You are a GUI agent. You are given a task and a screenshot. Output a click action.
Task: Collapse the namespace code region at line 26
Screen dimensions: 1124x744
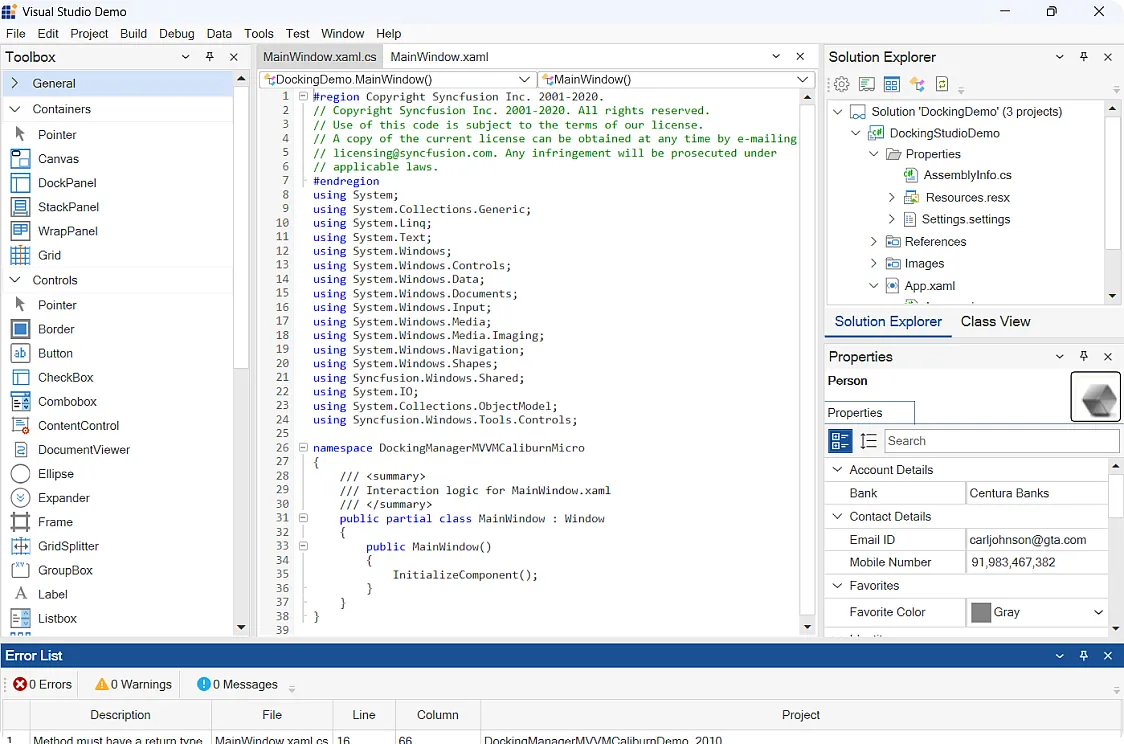pyautogui.click(x=303, y=447)
